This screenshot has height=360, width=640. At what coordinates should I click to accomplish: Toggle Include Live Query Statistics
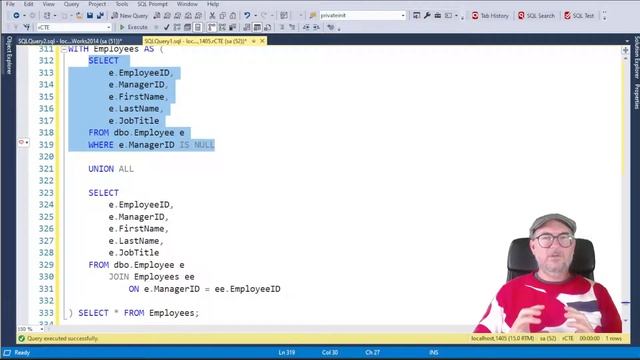[222, 27]
